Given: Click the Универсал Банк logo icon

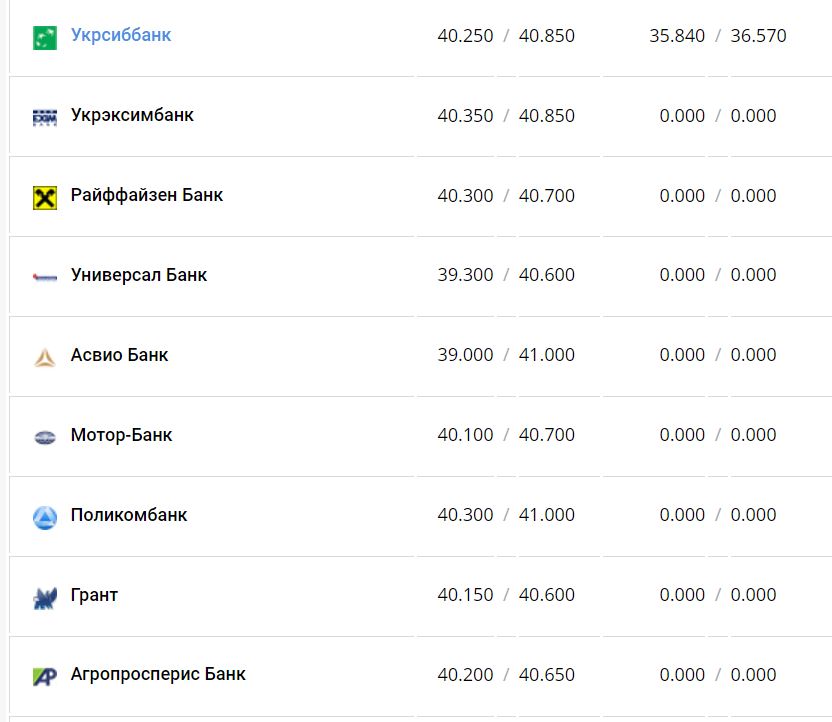Looking at the screenshot, I should pos(45,277).
